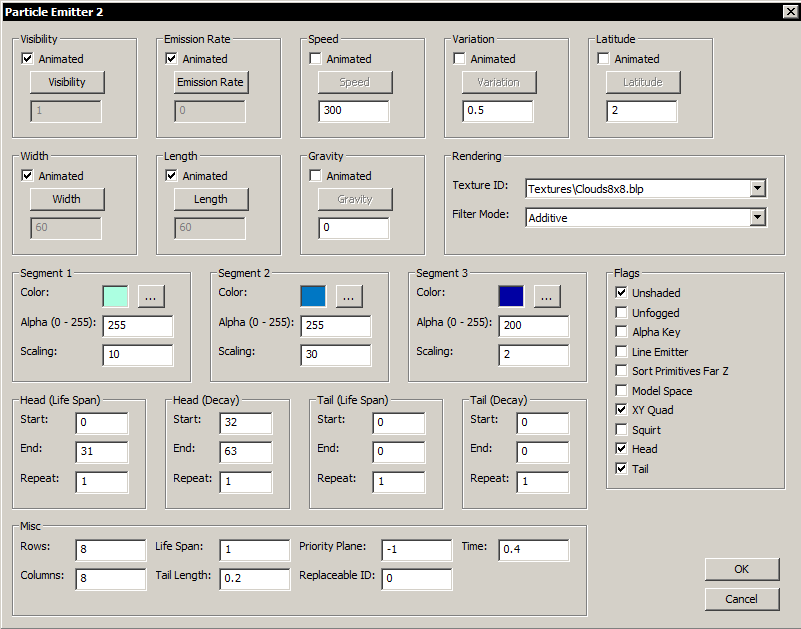Disable the XY Quad flag
The height and width of the screenshot is (629, 801).
pyautogui.click(x=621, y=410)
